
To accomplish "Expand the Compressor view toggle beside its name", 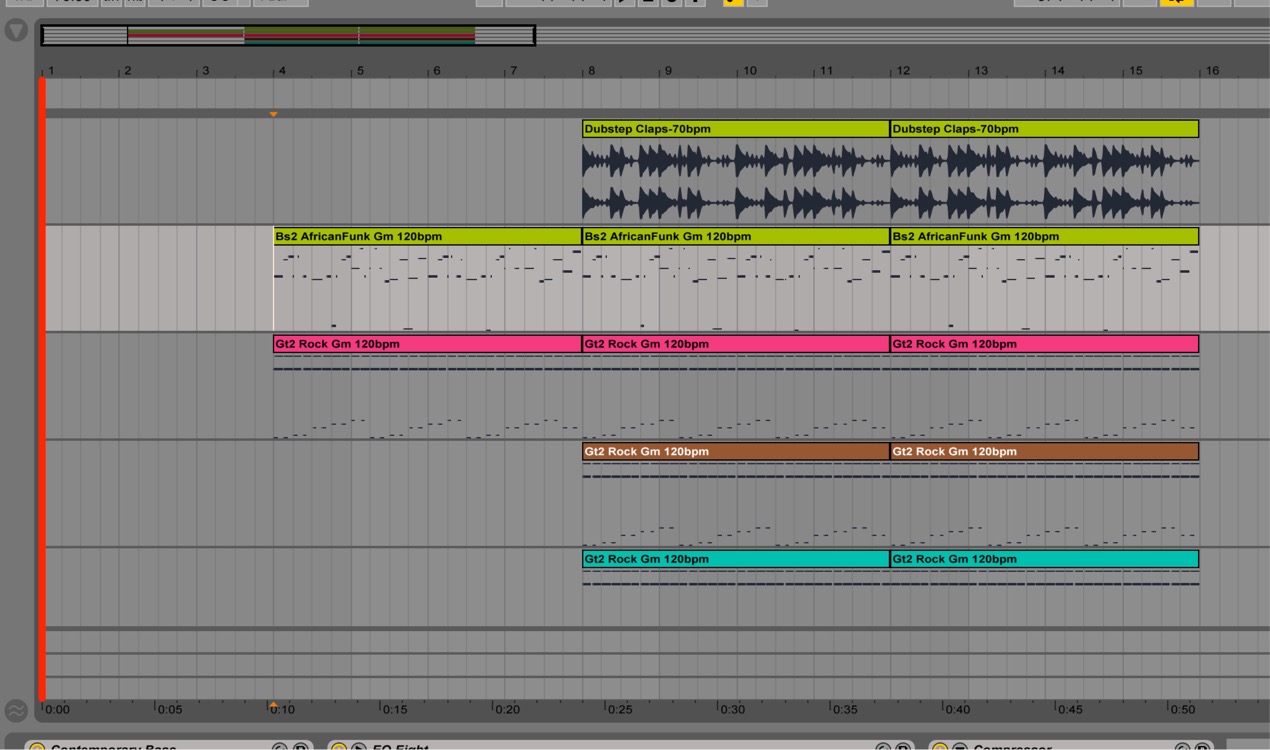I will coord(960,746).
